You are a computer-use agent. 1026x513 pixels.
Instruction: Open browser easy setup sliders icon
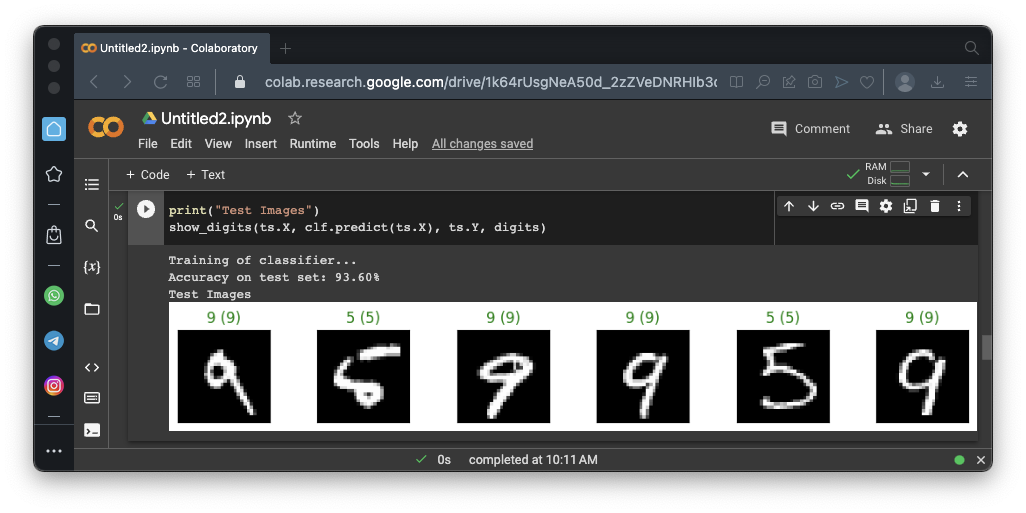pyautogui.click(x=971, y=82)
